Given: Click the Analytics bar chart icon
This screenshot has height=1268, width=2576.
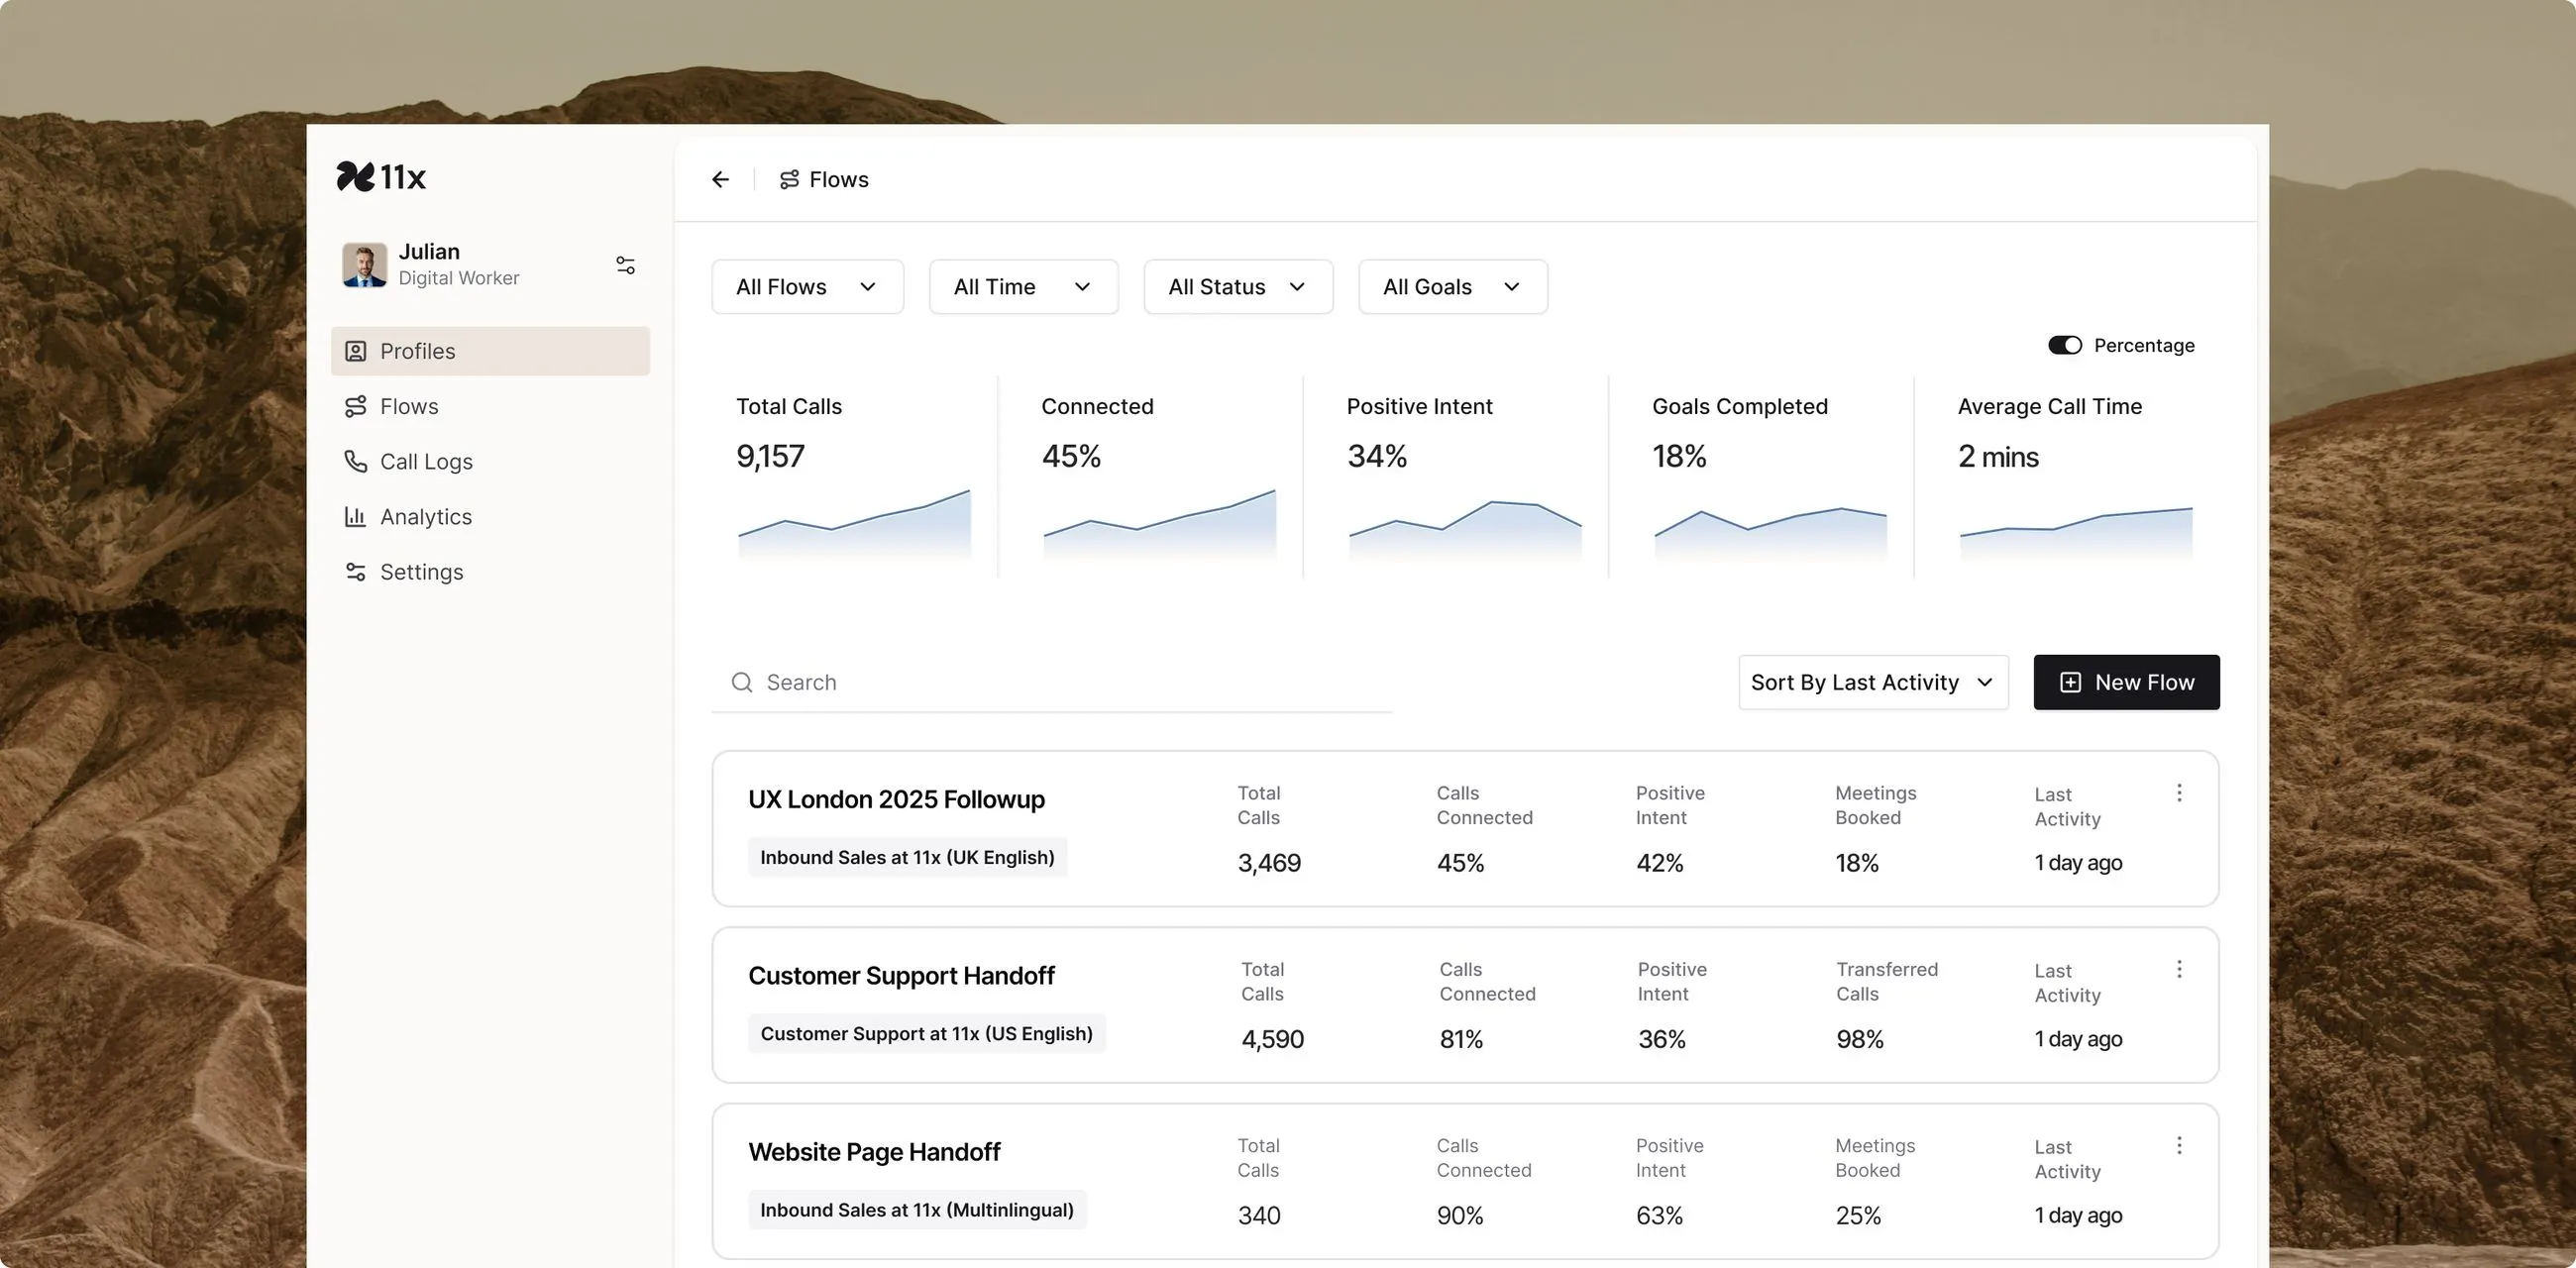Looking at the screenshot, I should [x=355, y=516].
